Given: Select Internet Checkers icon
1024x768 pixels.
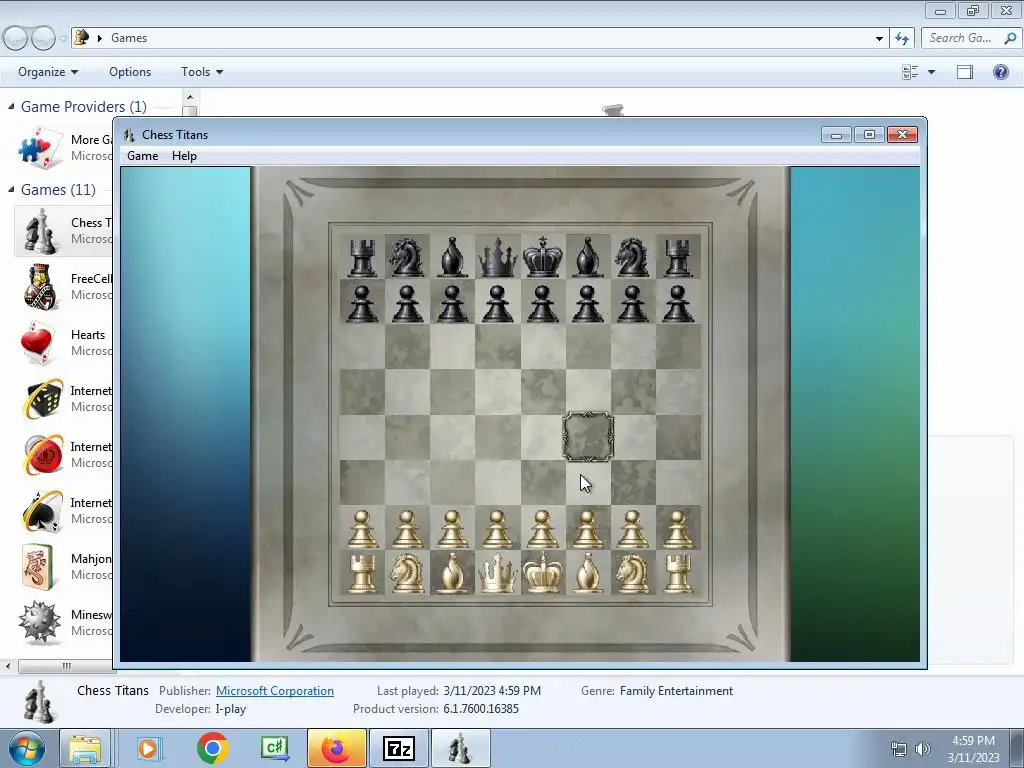Looking at the screenshot, I should click(42, 455).
